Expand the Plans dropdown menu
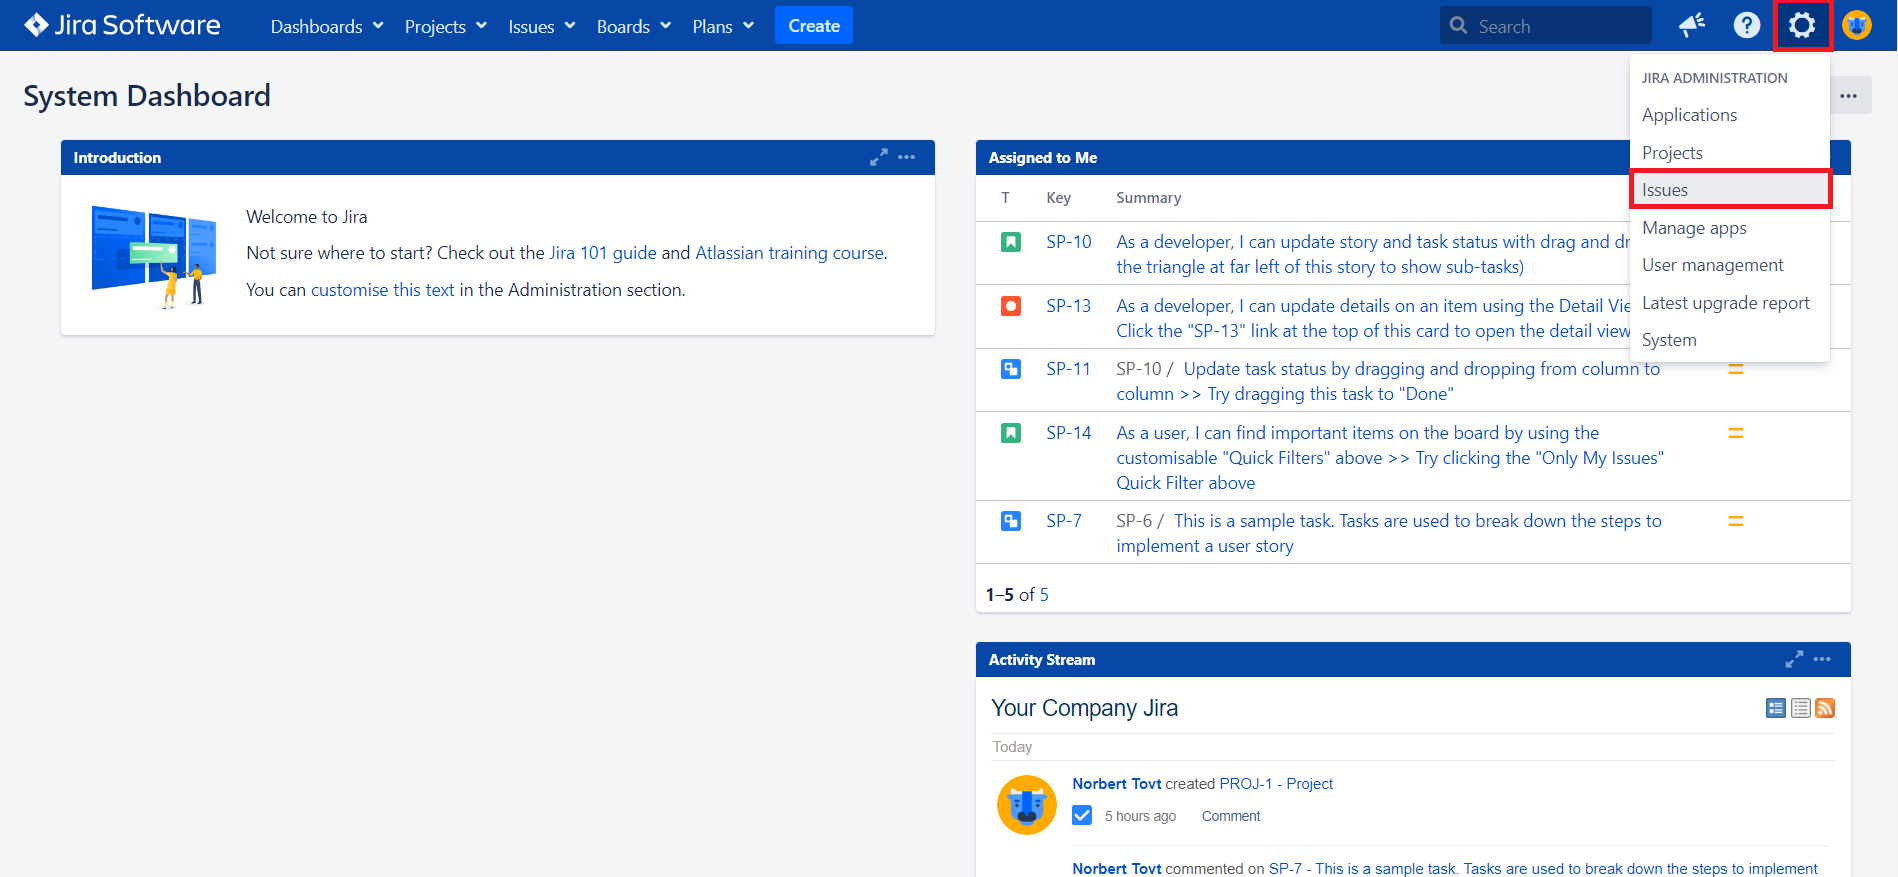The width and height of the screenshot is (1898, 877). click(723, 27)
